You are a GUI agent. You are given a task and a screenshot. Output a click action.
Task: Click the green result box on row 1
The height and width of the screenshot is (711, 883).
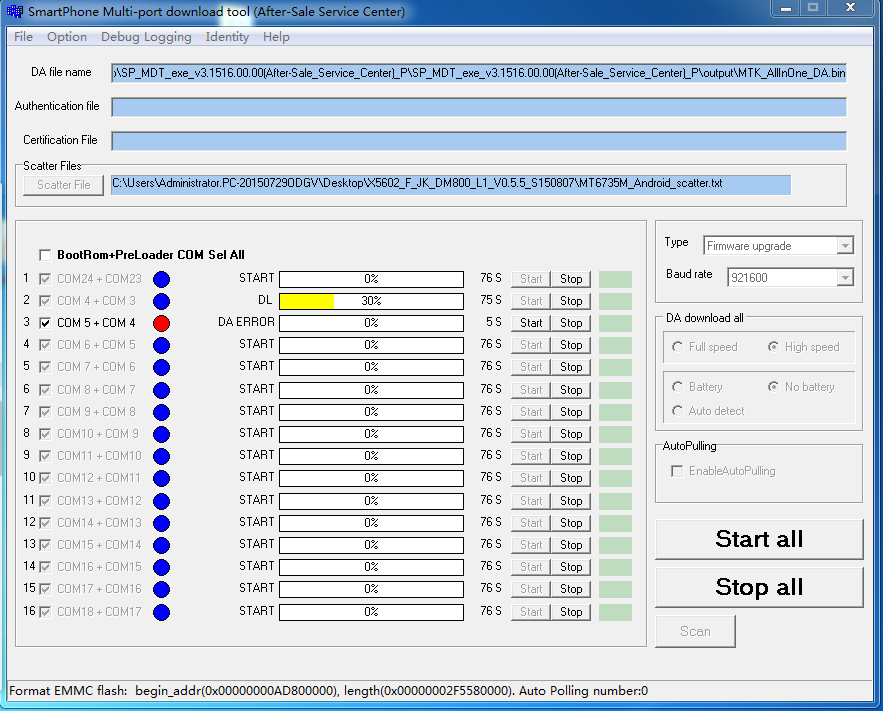coord(615,279)
